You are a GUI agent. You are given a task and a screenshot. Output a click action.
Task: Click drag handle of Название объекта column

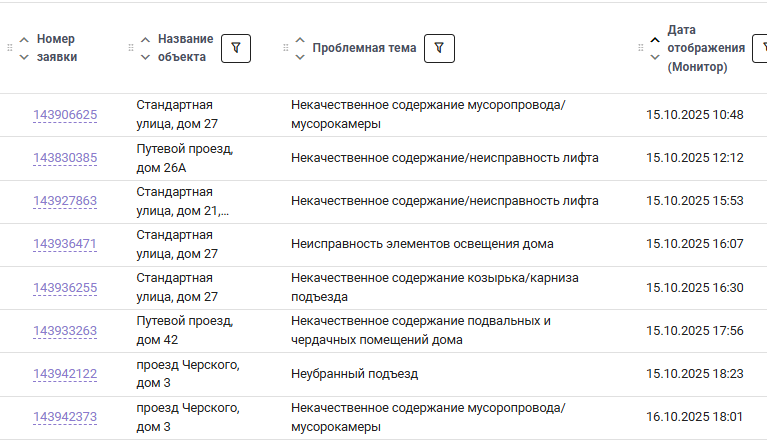[131, 48]
